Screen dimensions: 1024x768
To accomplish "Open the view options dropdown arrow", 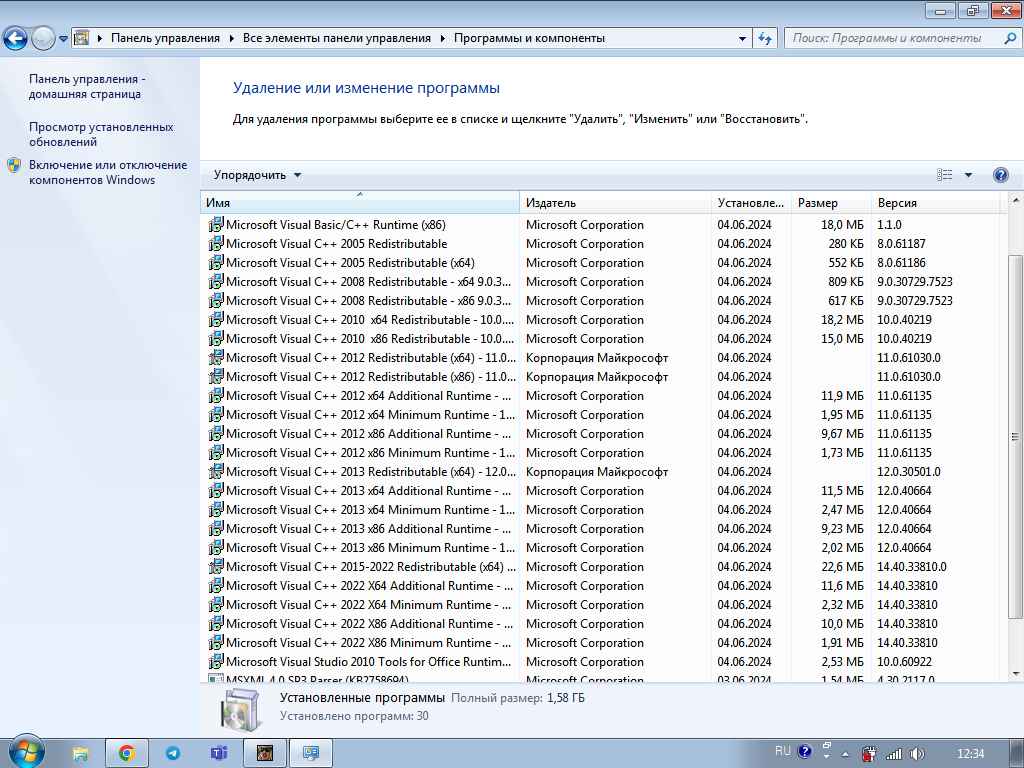I will point(968,175).
